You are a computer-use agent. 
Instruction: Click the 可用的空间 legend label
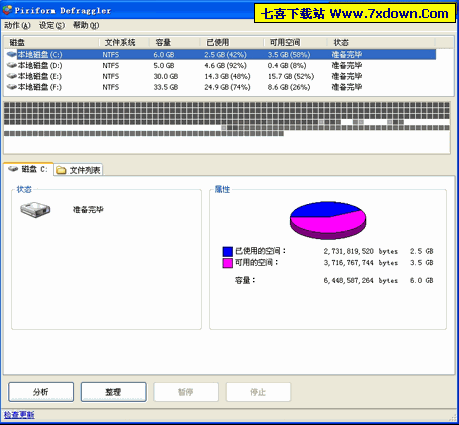point(257,262)
